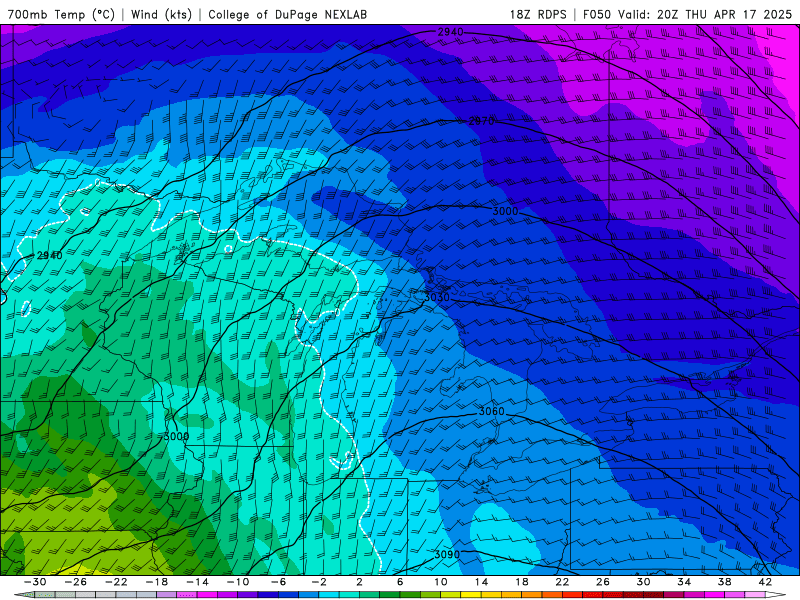Click the yellow swatch on the color bar
The height and width of the screenshot is (600, 800).
[471, 594]
